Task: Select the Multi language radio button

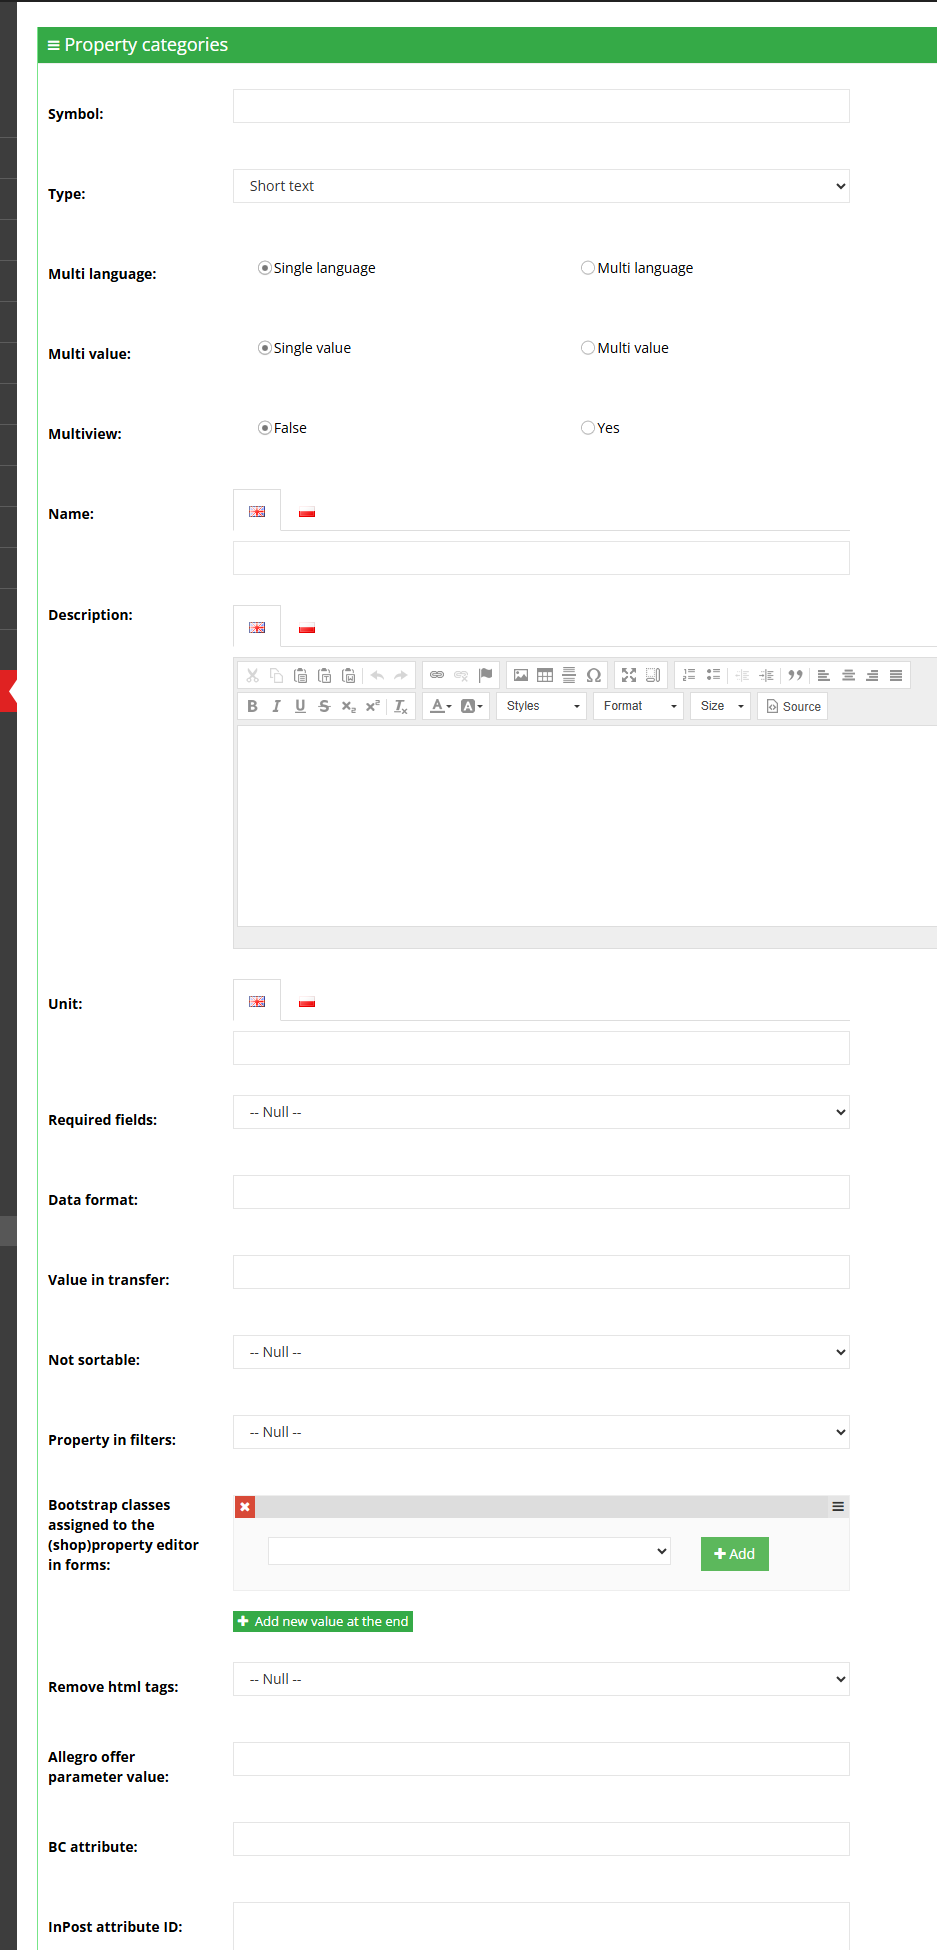Action: (588, 268)
